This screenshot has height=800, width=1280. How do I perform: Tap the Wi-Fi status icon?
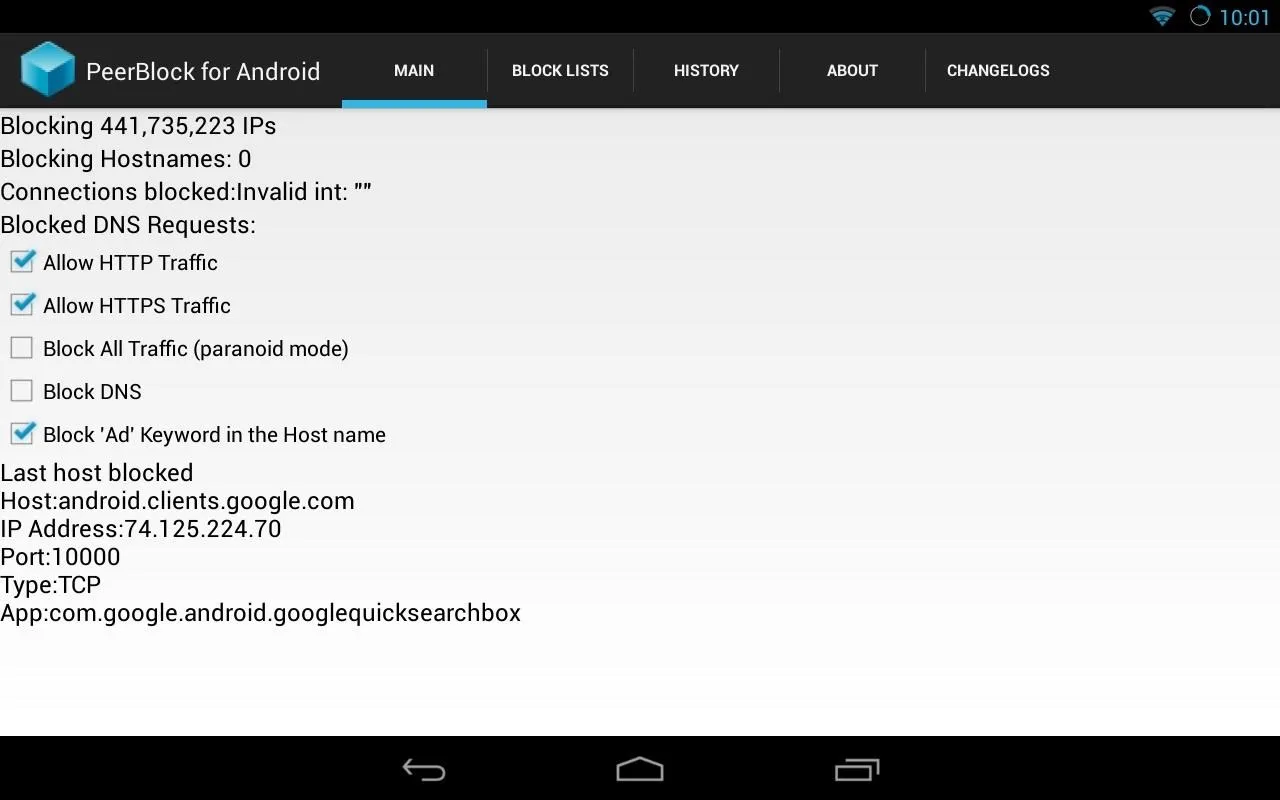[1162, 16]
